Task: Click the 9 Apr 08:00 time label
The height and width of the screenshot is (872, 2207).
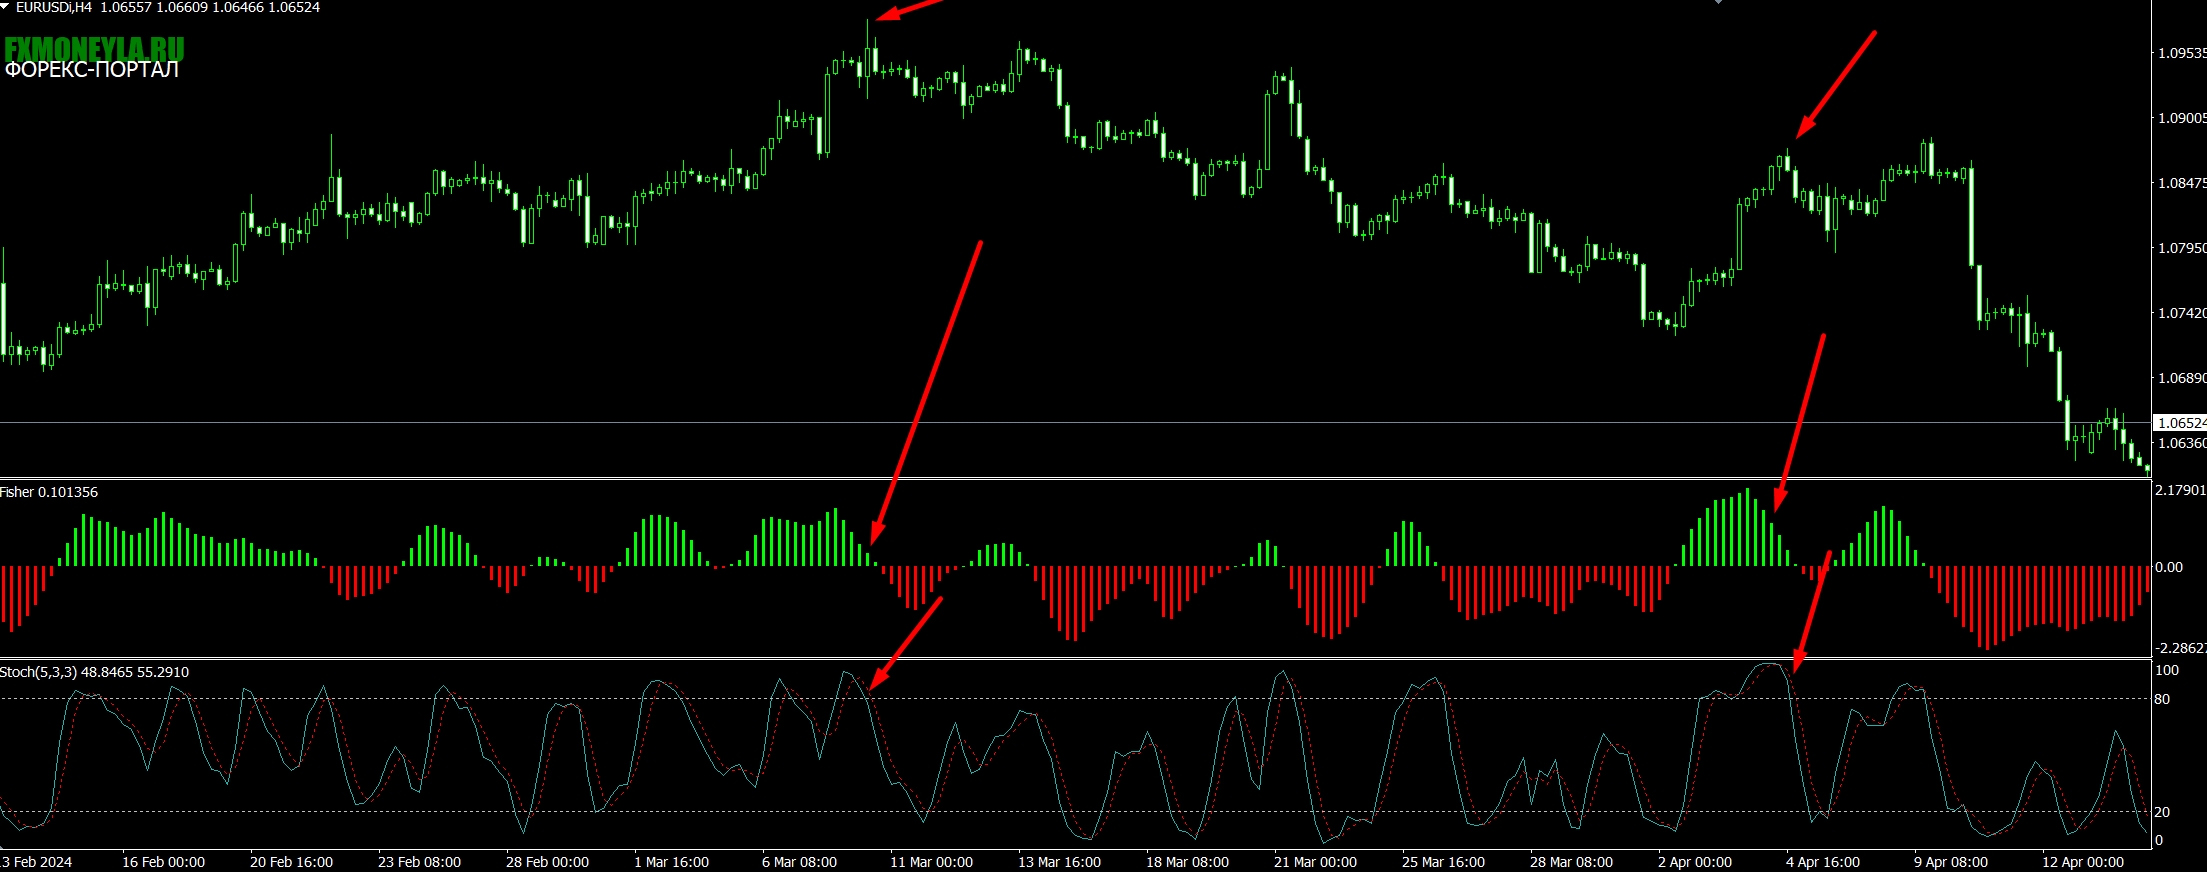Action: tap(1951, 862)
